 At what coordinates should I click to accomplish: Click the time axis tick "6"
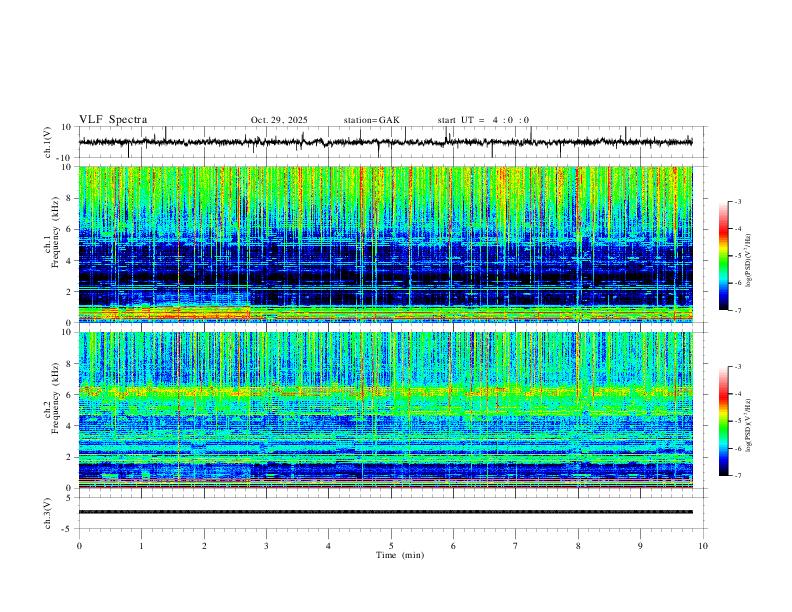click(x=454, y=546)
